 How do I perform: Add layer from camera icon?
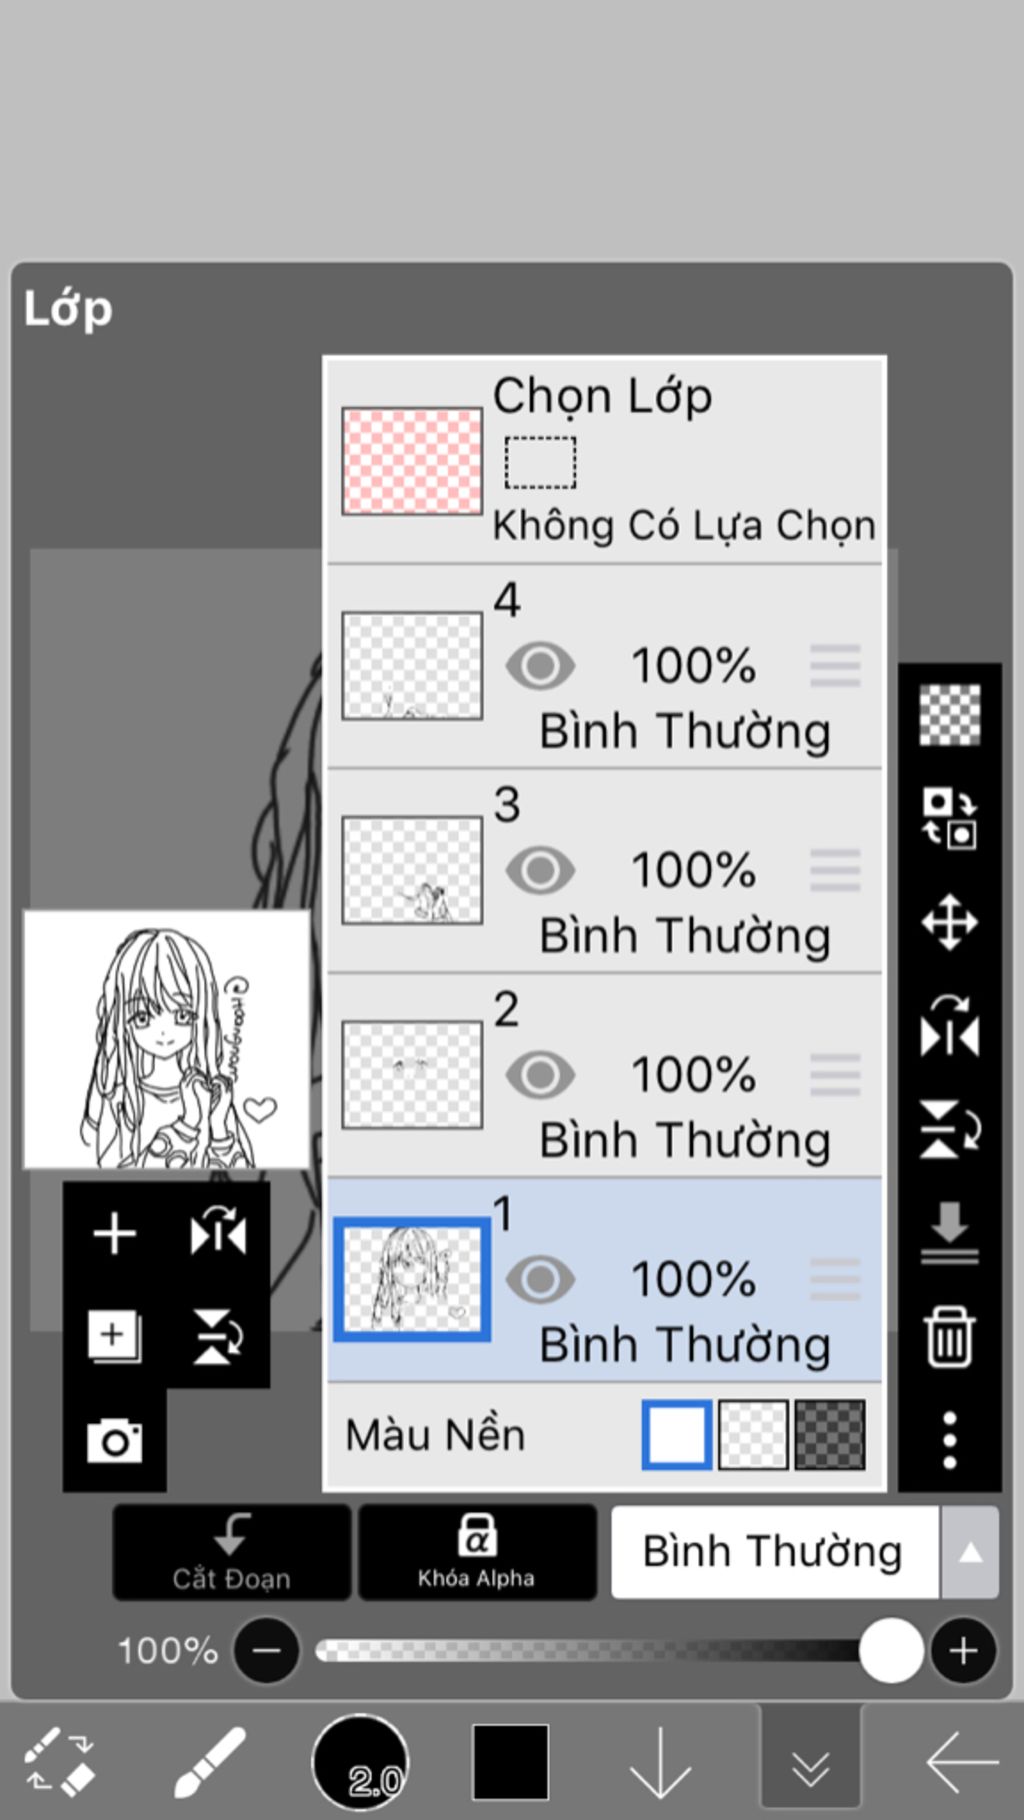pos(114,1440)
